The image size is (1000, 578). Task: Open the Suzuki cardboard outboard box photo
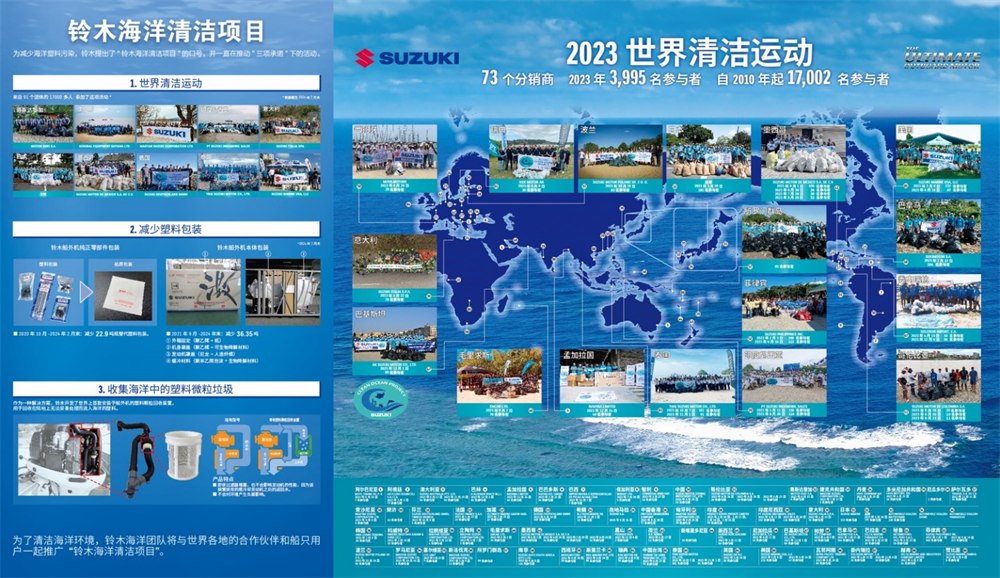pos(203,292)
